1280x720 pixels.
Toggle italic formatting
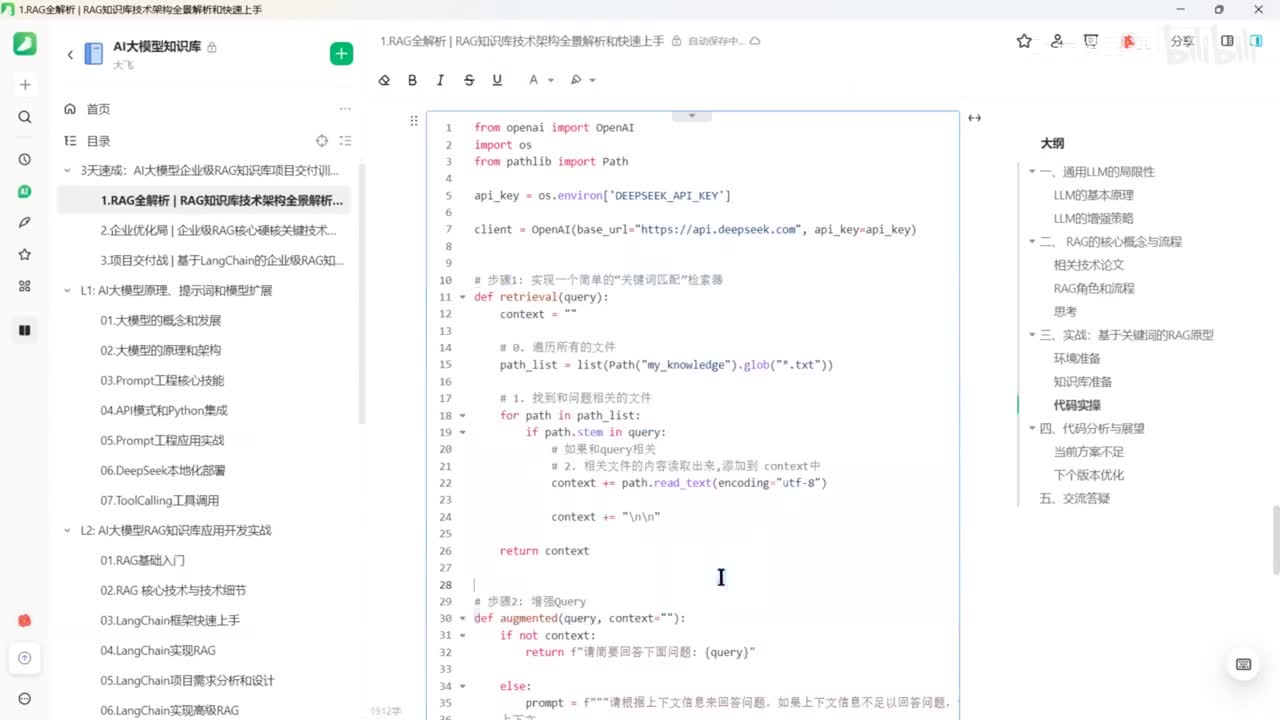tap(440, 80)
